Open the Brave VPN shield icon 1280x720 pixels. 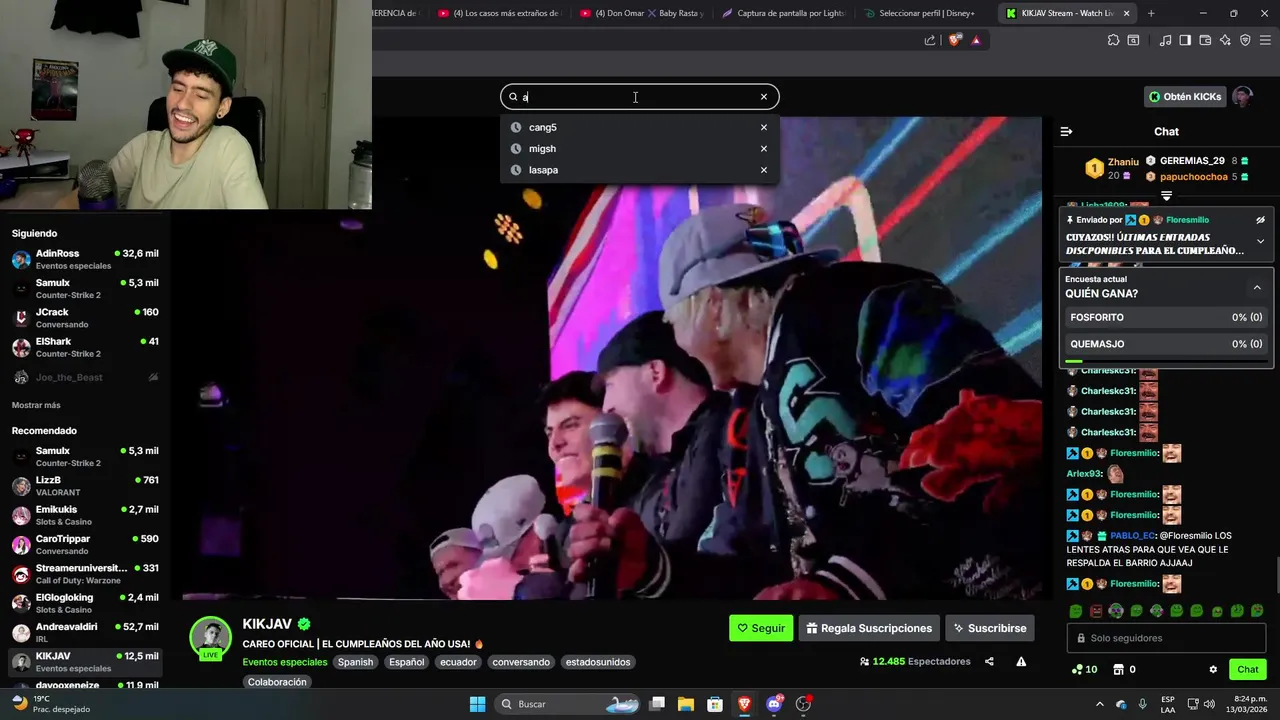1245,40
